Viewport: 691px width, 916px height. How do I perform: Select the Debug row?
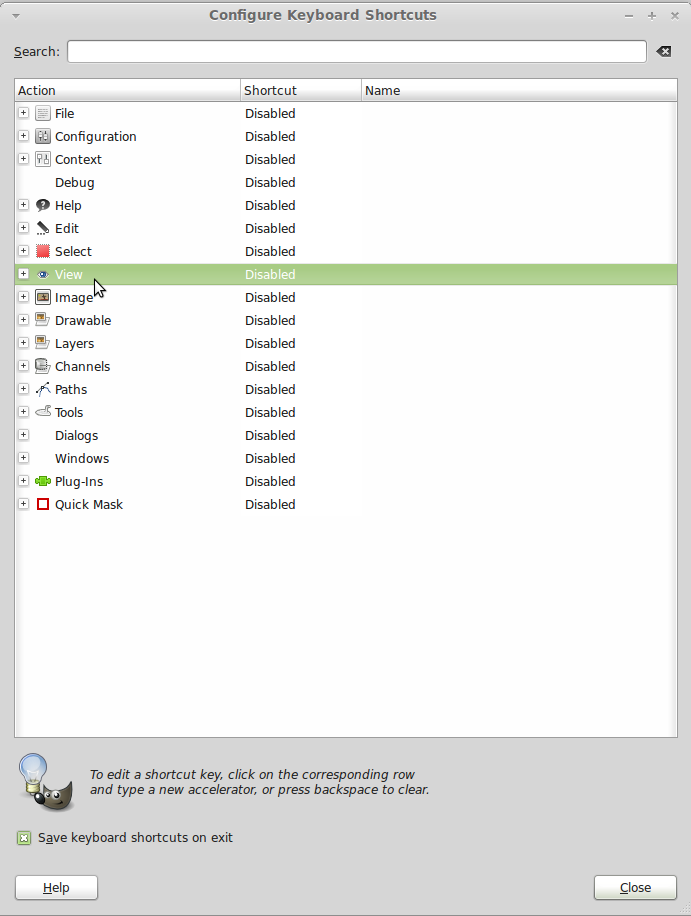346,182
